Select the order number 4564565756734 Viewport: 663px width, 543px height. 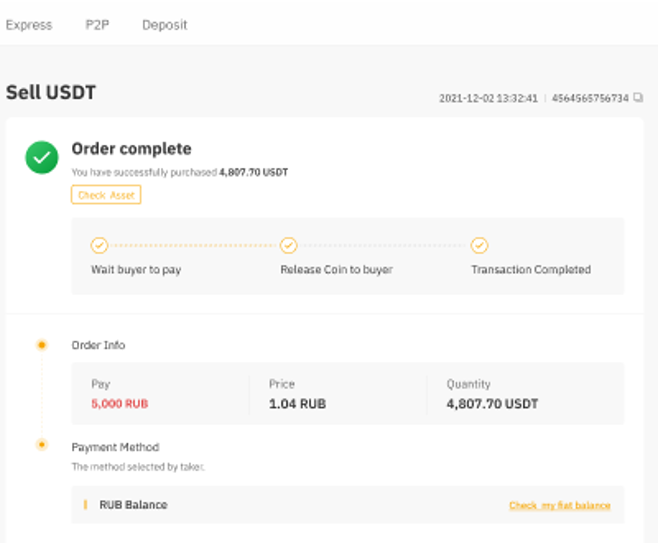pyautogui.click(x=589, y=98)
